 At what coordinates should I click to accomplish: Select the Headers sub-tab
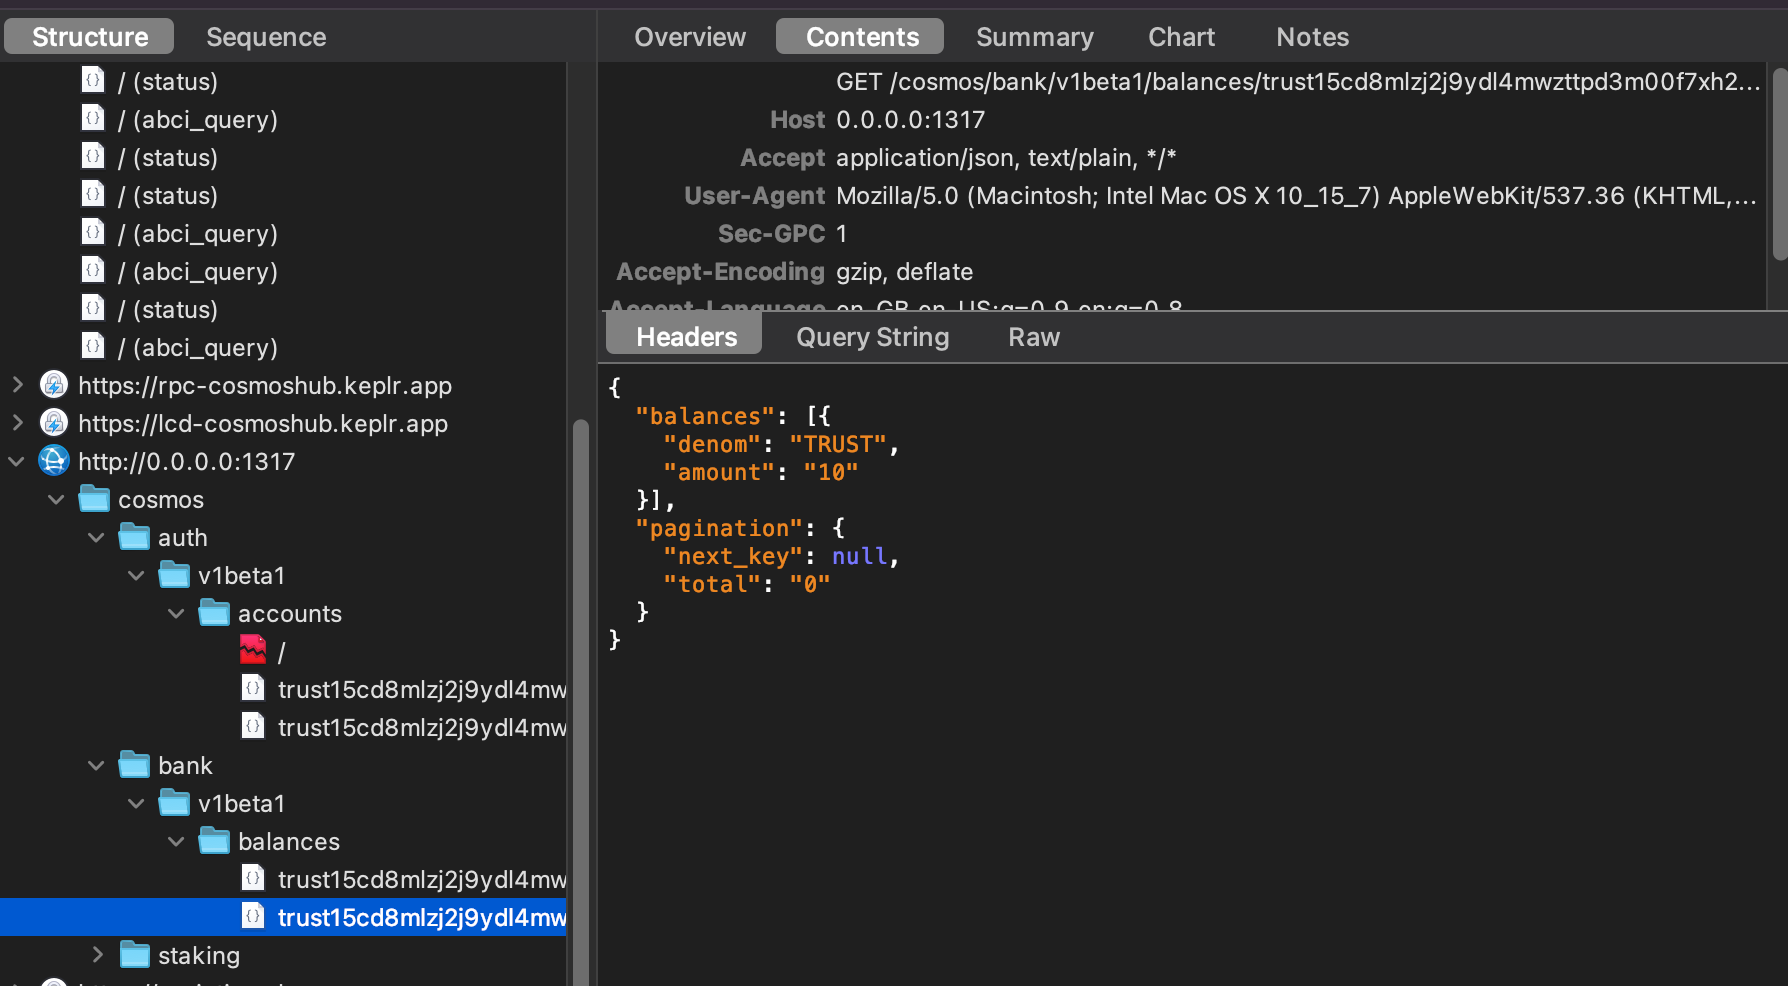pos(686,337)
